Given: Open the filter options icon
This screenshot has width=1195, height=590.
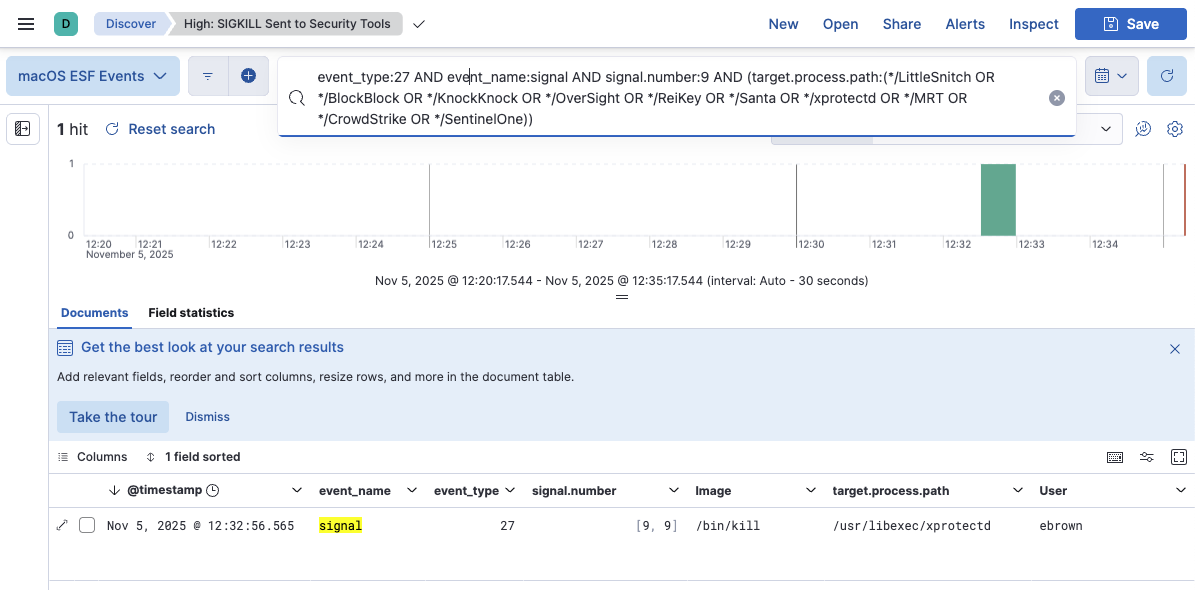Looking at the screenshot, I should (x=208, y=76).
